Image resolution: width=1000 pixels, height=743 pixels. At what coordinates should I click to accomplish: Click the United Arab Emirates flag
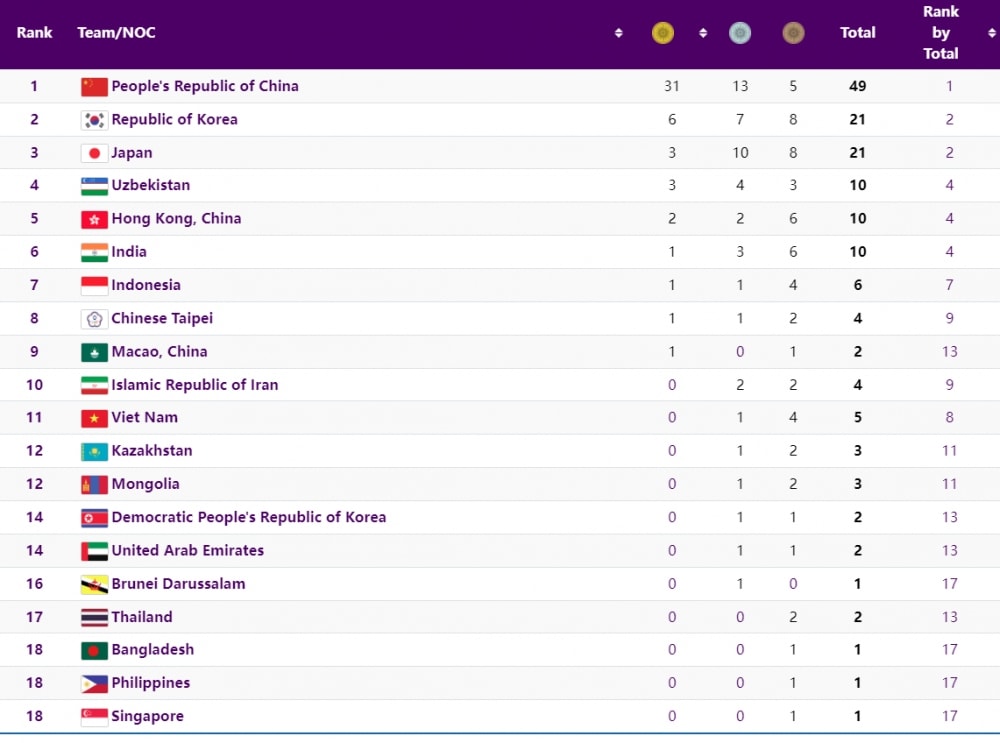(94, 551)
